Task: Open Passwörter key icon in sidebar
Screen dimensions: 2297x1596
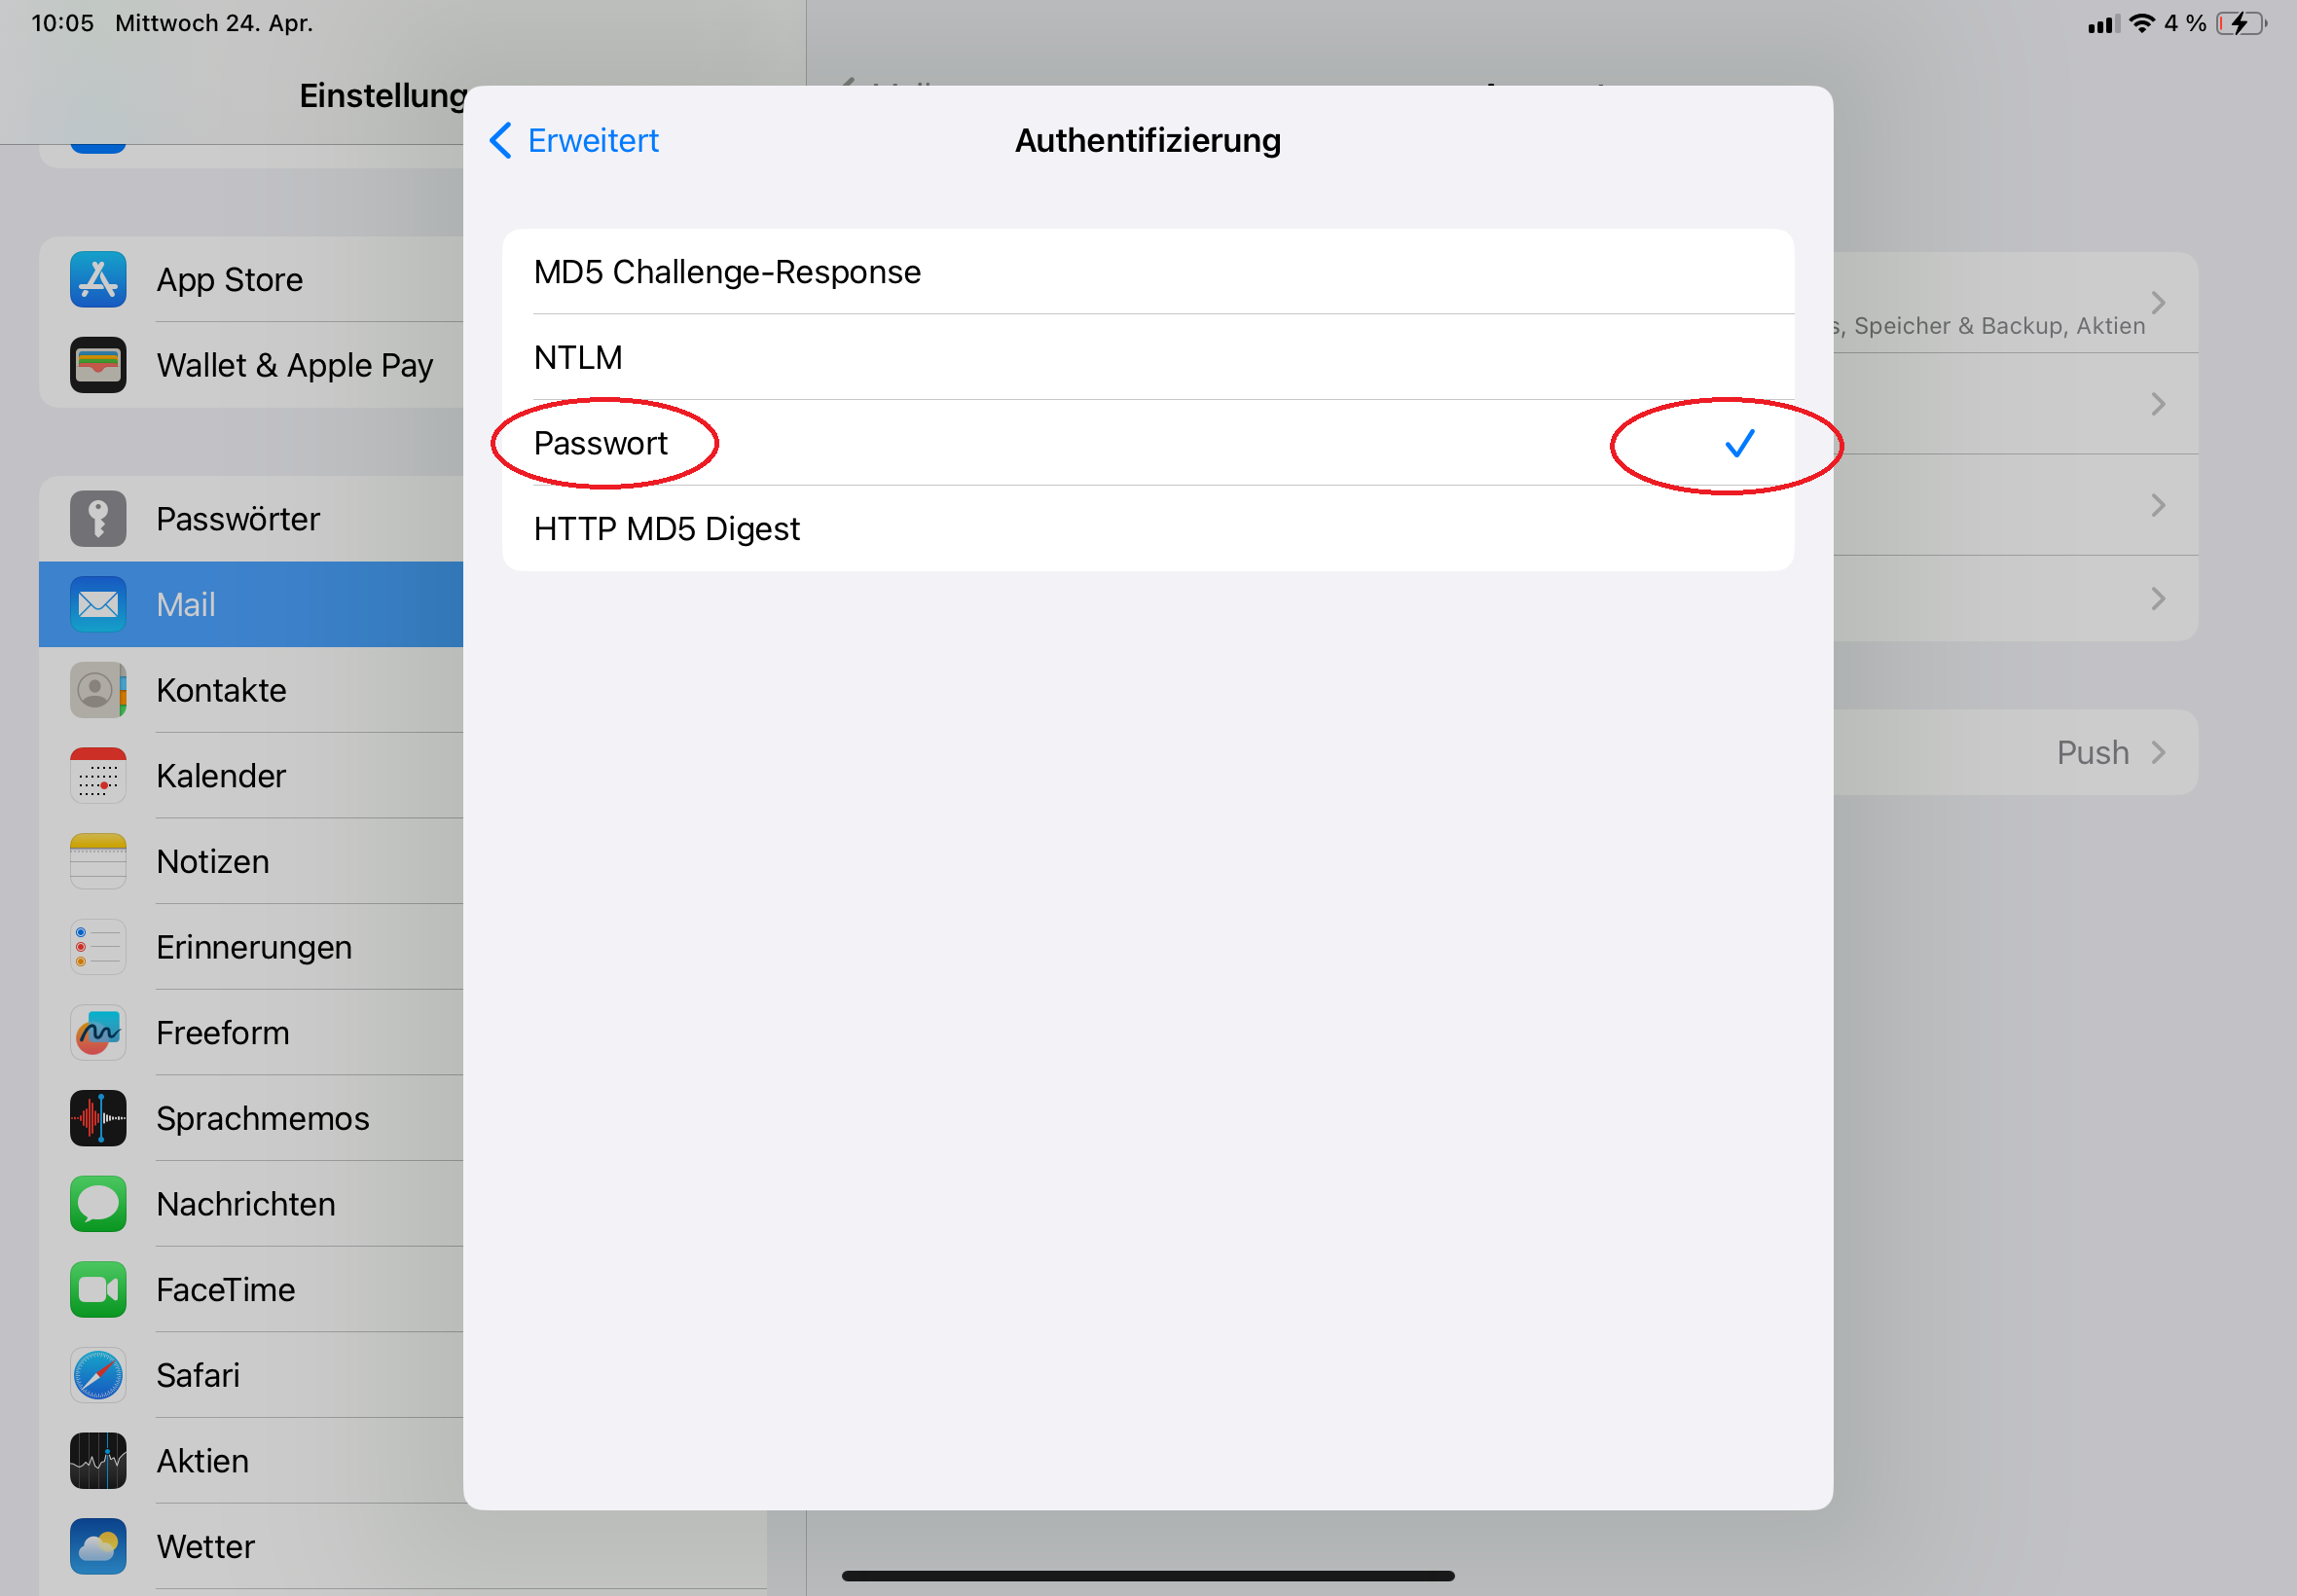Action: pos(98,519)
